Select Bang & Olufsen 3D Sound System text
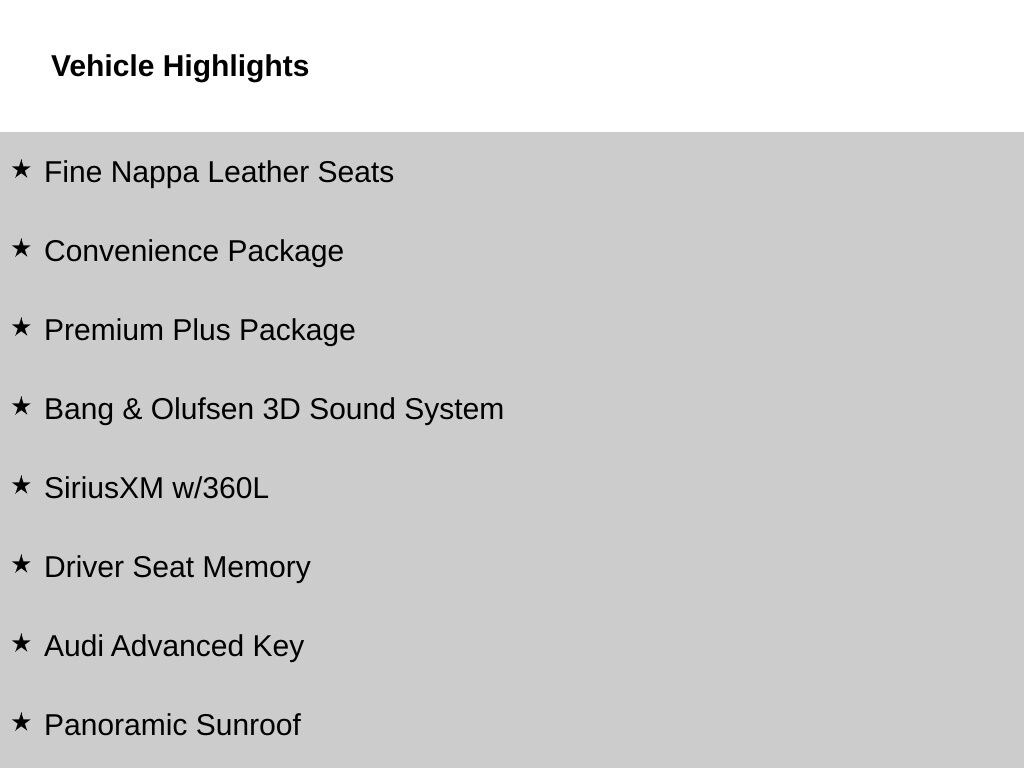The image size is (1024, 768). coord(274,409)
